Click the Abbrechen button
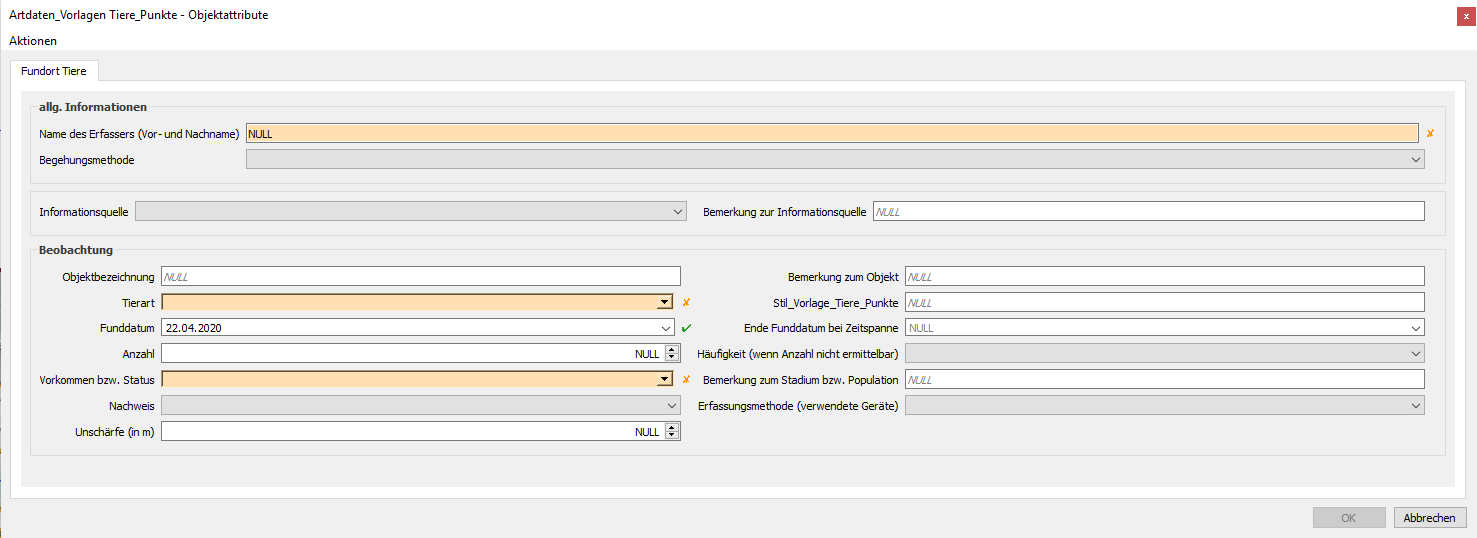 1429,518
